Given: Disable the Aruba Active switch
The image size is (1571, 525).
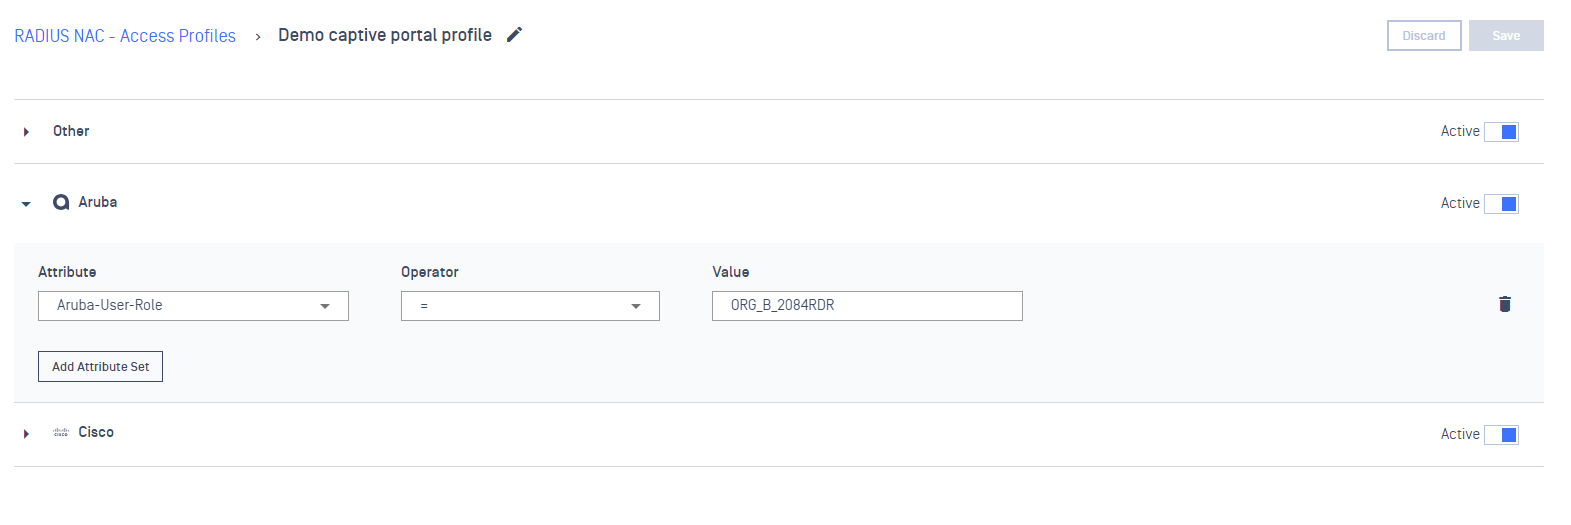Looking at the screenshot, I should point(1501,204).
